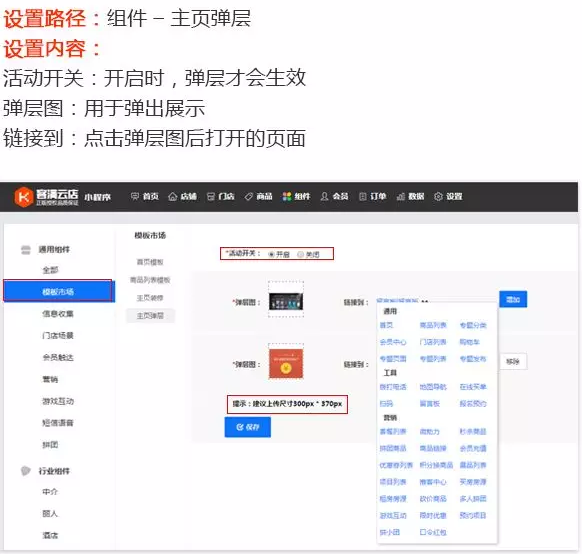Choose 限时优惠 in the link dropdown list
Viewport: 582px width, 554px height.
click(x=433, y=515)
